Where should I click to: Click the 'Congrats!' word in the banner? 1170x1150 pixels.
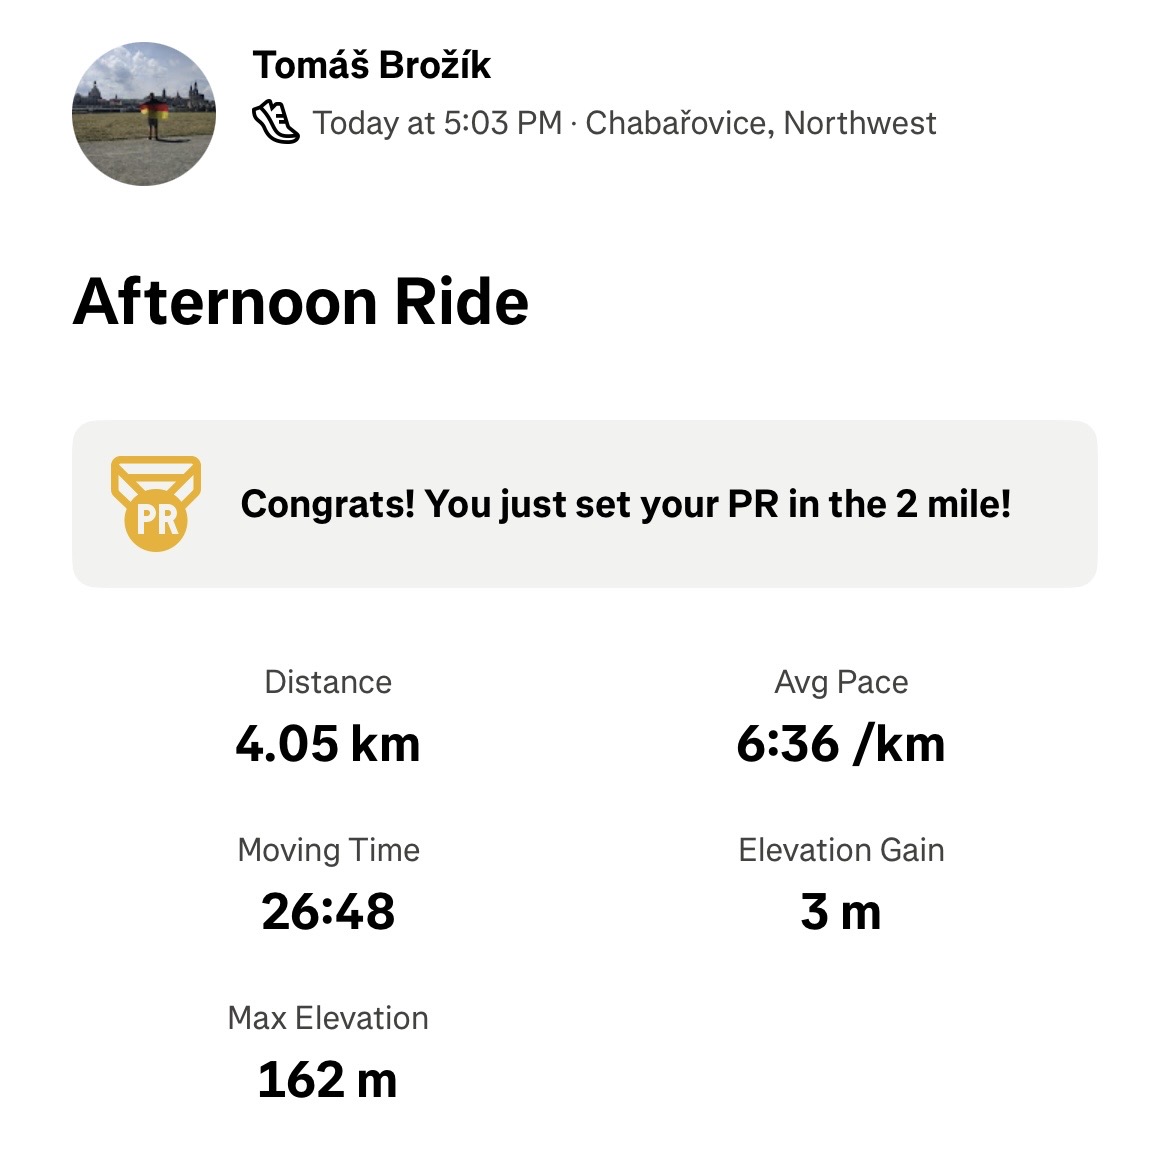[x=327, y=504]
